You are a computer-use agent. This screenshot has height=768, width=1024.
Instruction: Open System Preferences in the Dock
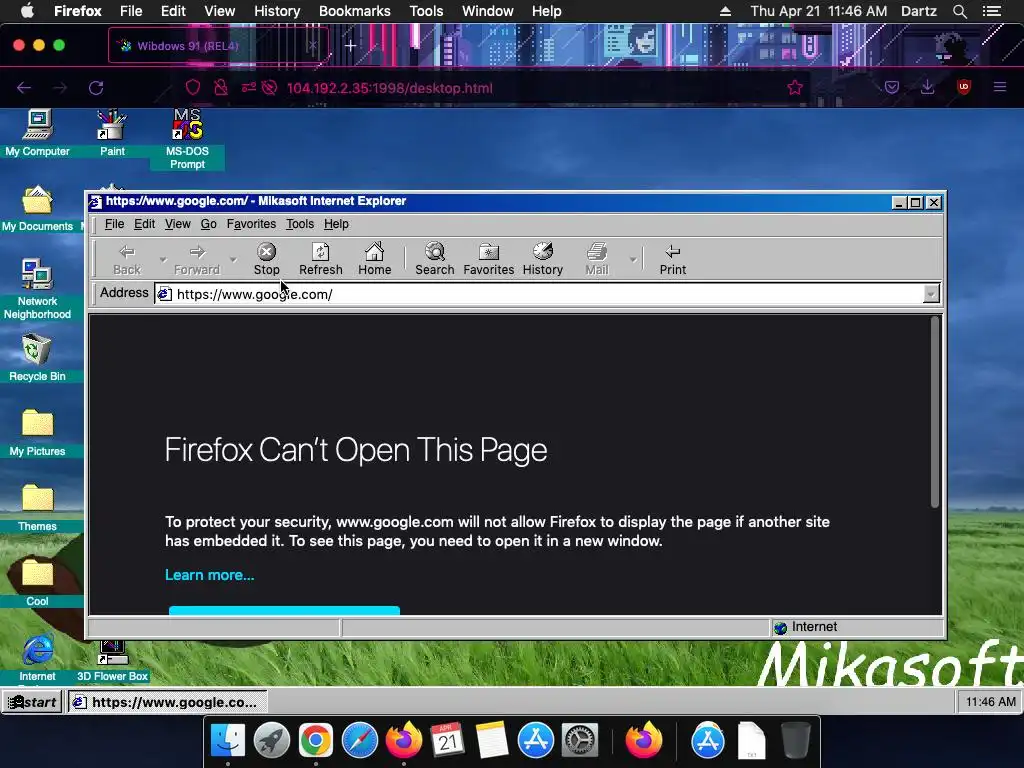580,741
